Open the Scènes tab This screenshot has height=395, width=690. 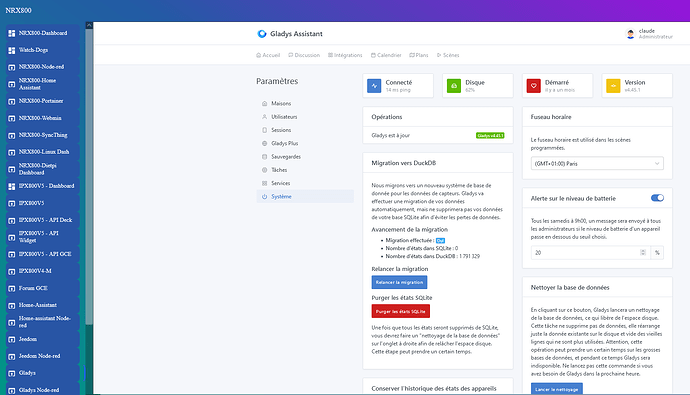click(448, 55)
